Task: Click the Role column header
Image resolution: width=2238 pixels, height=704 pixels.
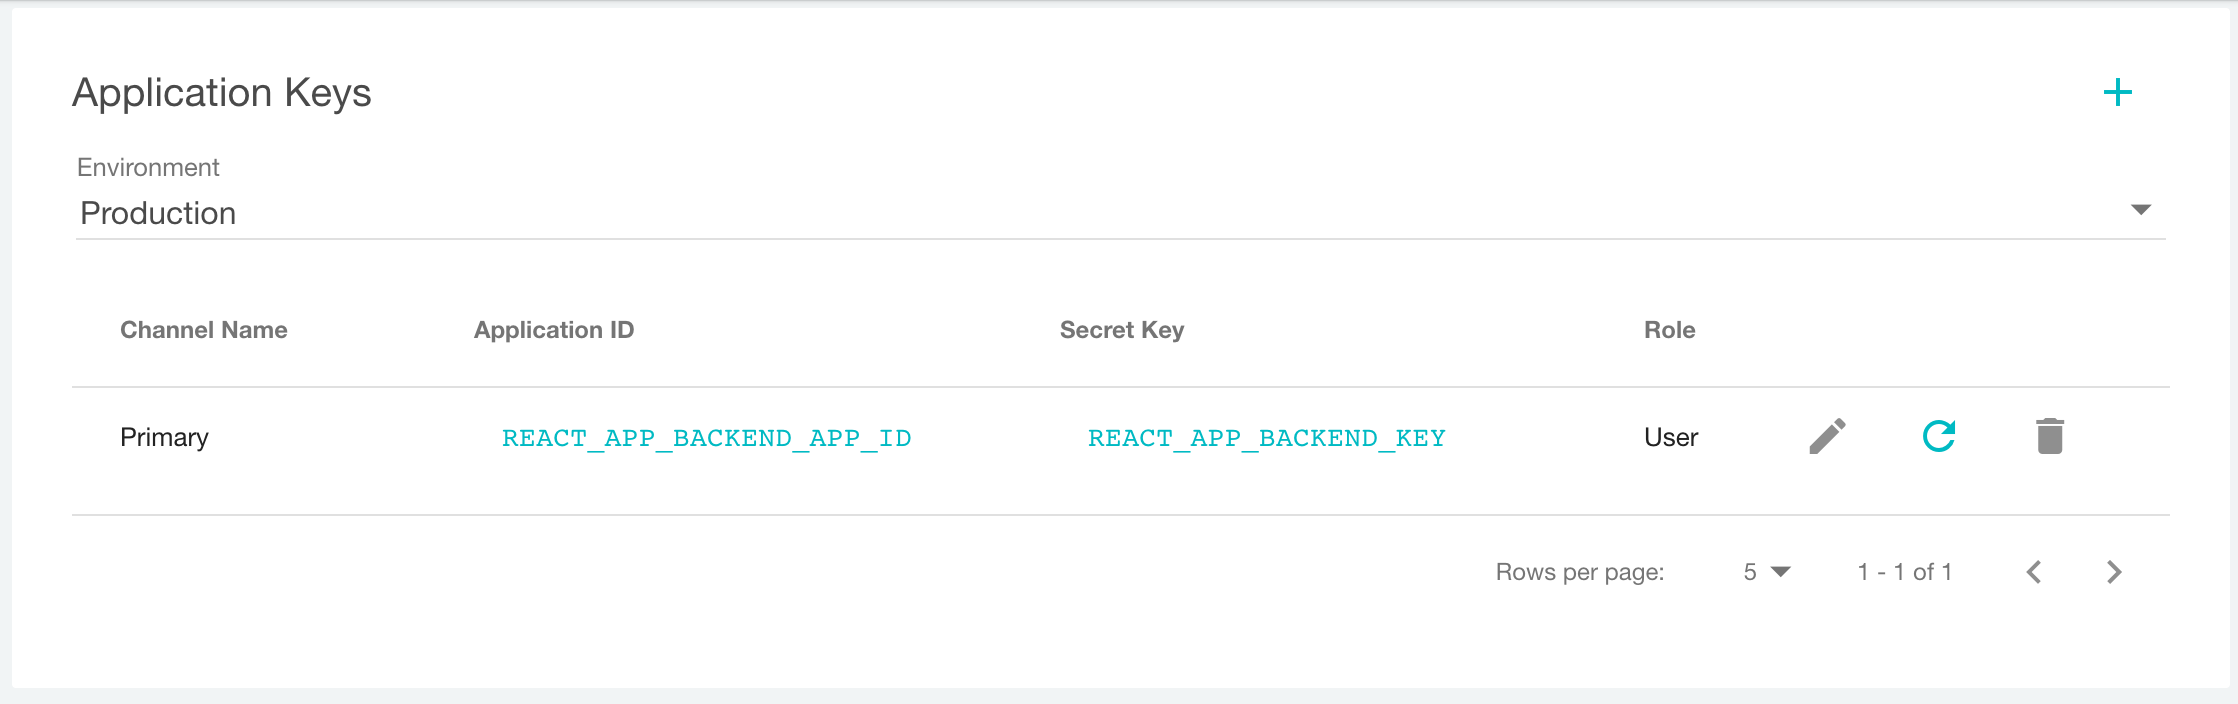Action: 1668,329
